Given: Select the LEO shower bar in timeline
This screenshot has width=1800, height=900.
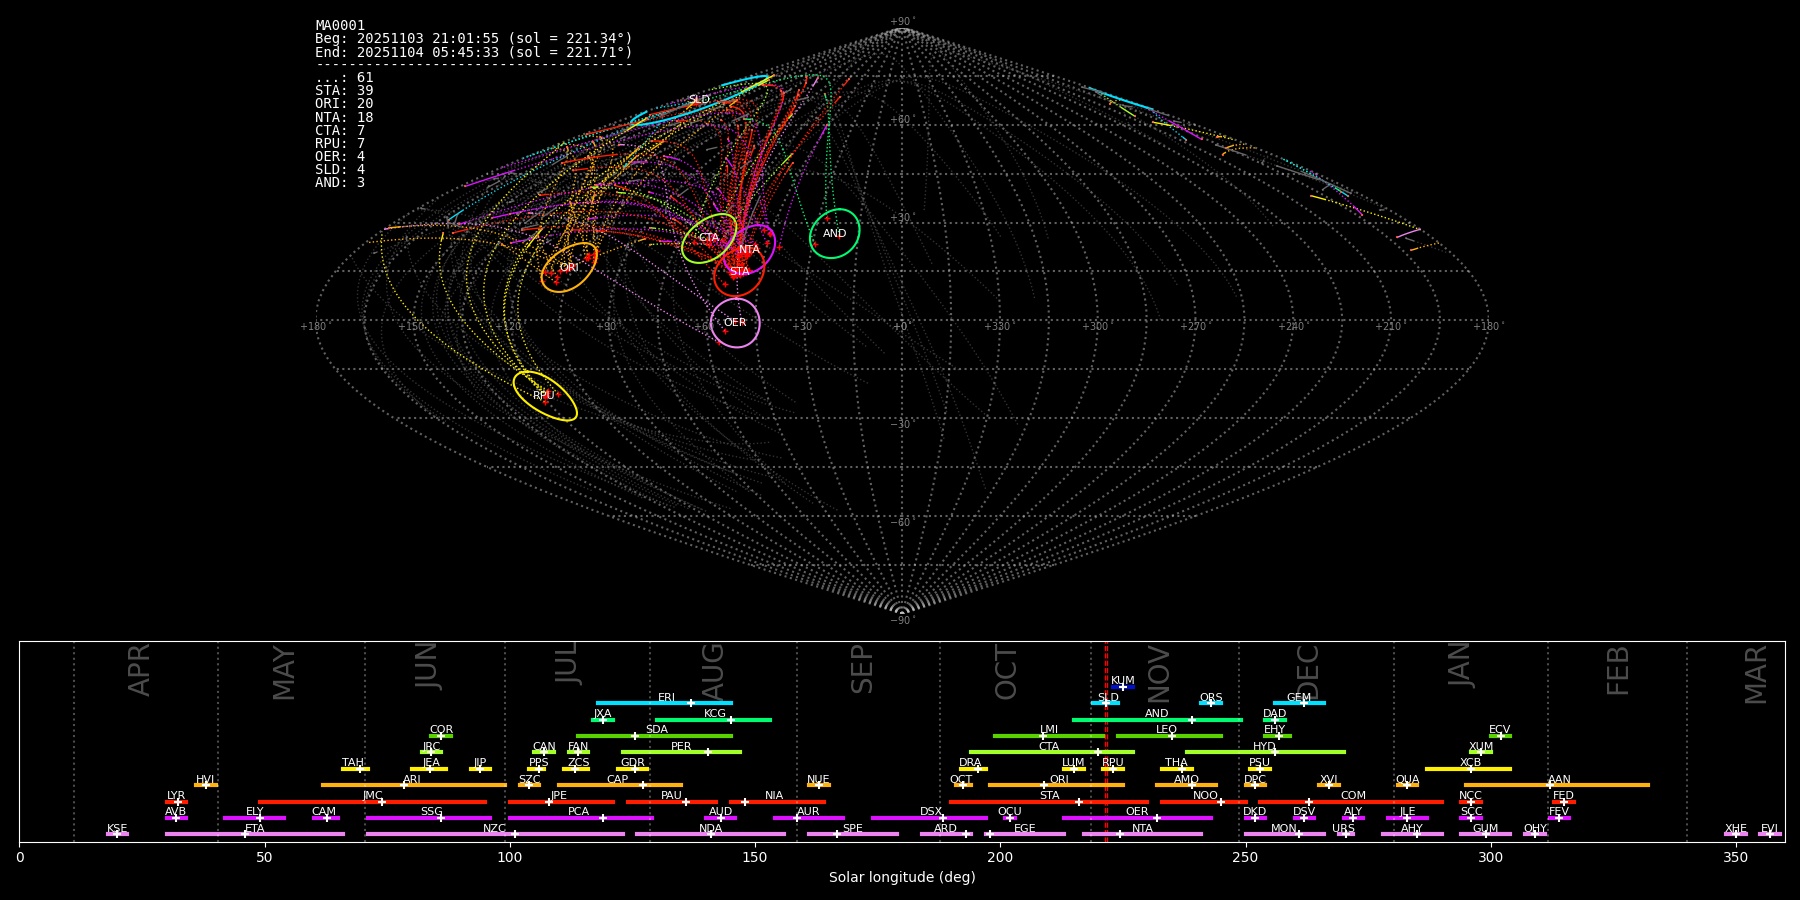Looking at the screenshot, I should pyautogui.click(x=1168, y=736).
